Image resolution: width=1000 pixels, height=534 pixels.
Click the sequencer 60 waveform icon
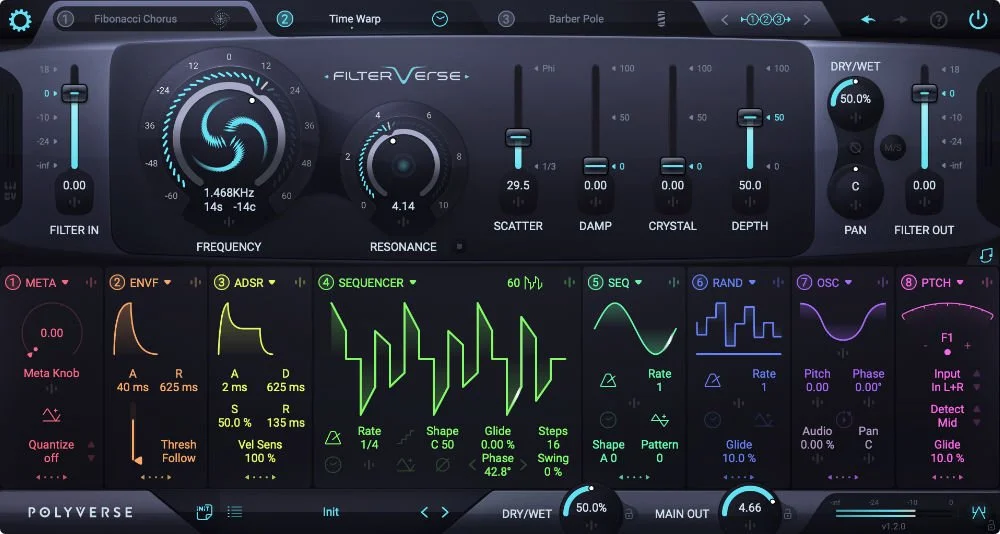tap(533, 283)
